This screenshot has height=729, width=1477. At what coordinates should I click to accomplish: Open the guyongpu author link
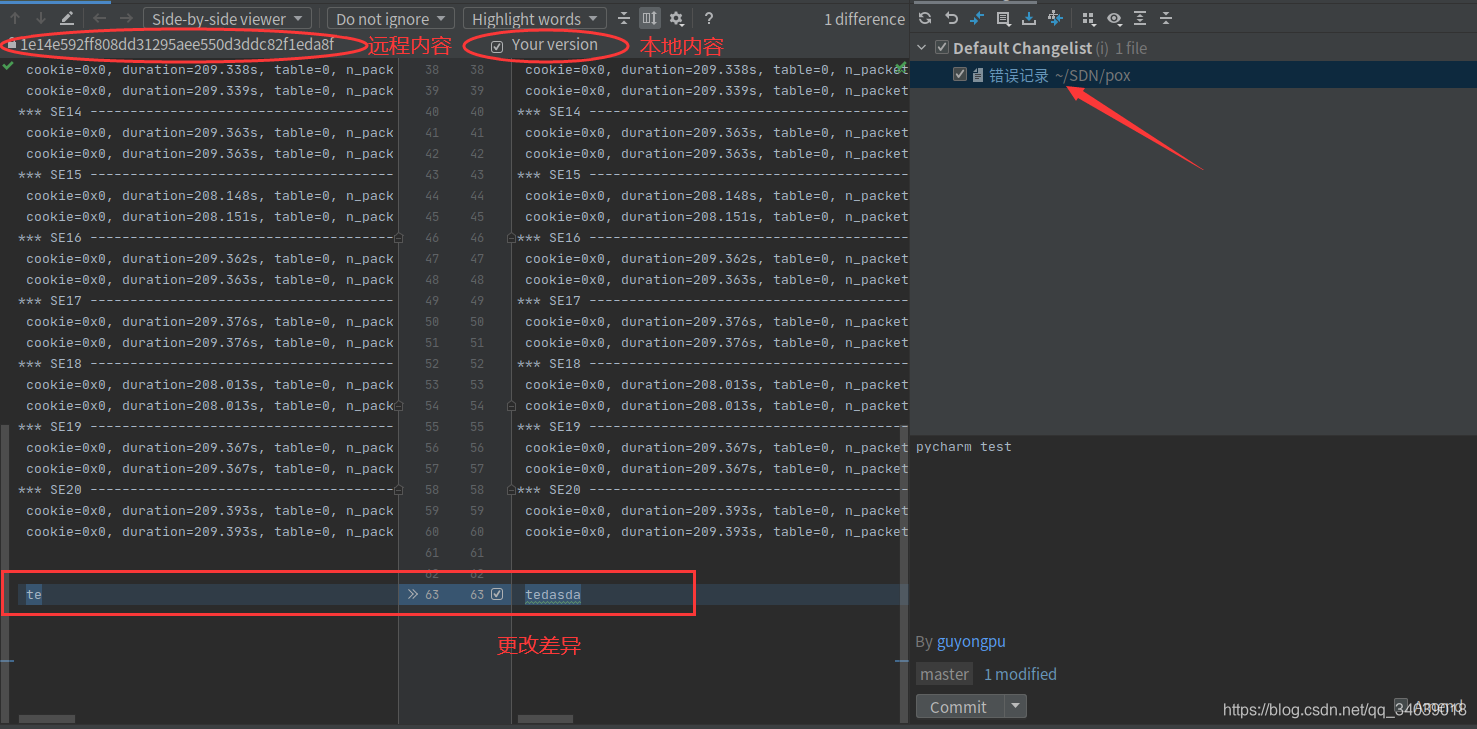(969, 641)
